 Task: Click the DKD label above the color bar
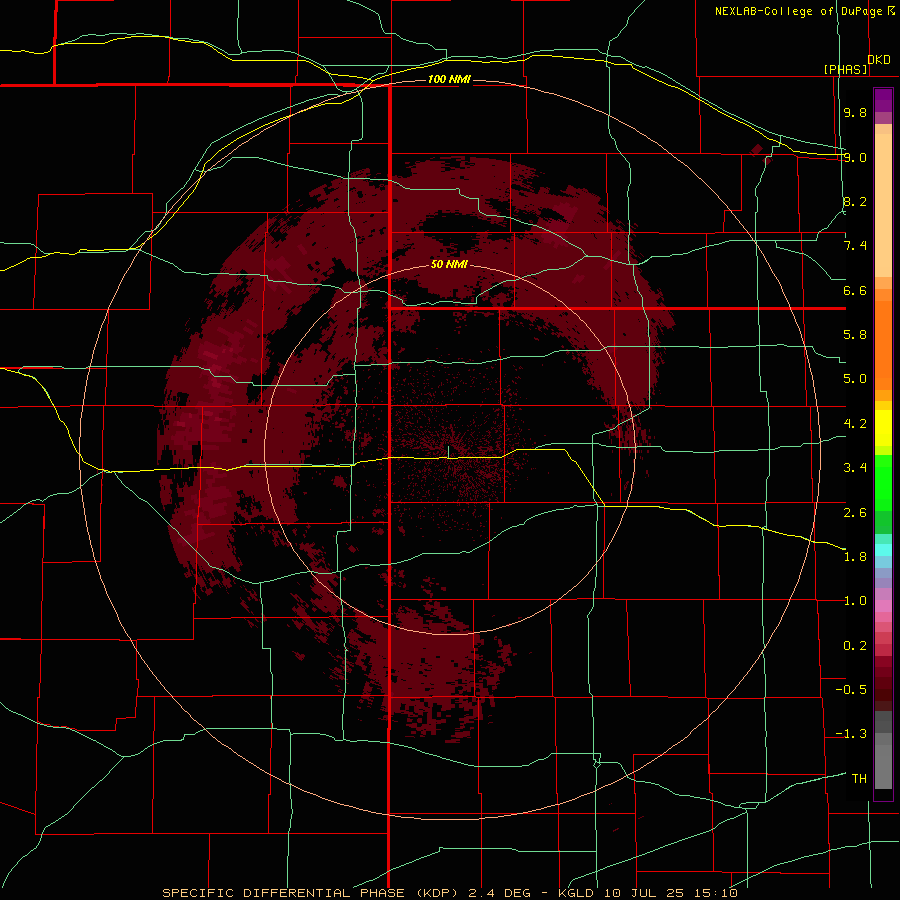[879, 60]
